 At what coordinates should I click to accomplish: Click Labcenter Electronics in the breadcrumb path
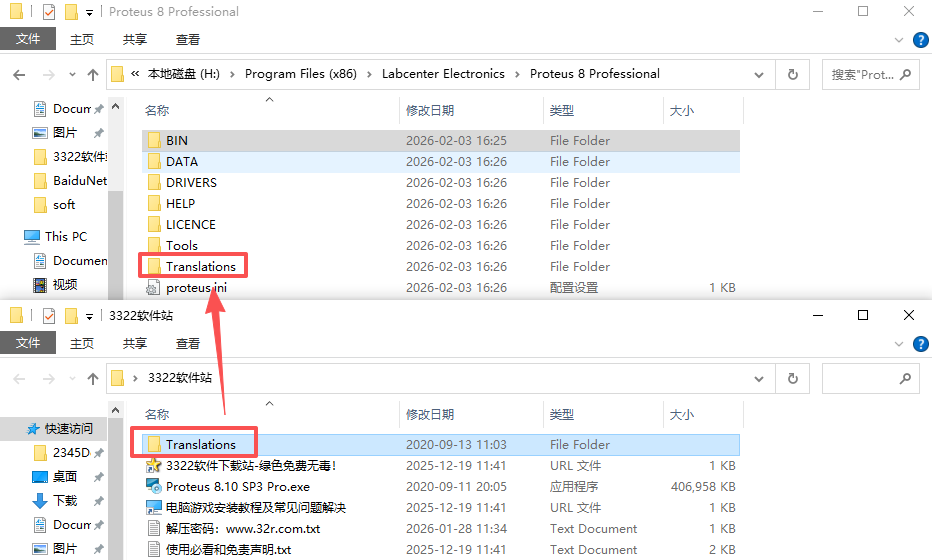447,74
